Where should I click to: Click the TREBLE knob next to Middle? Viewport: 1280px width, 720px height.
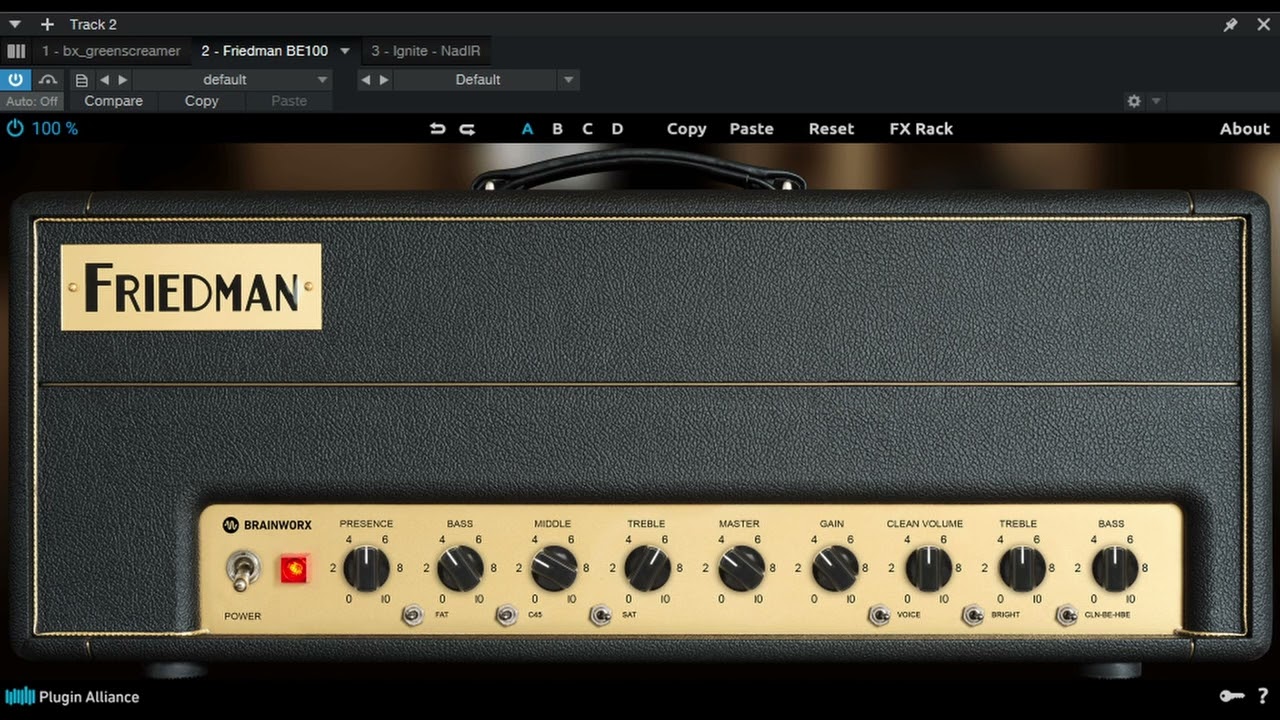click(x=647, y=569)
